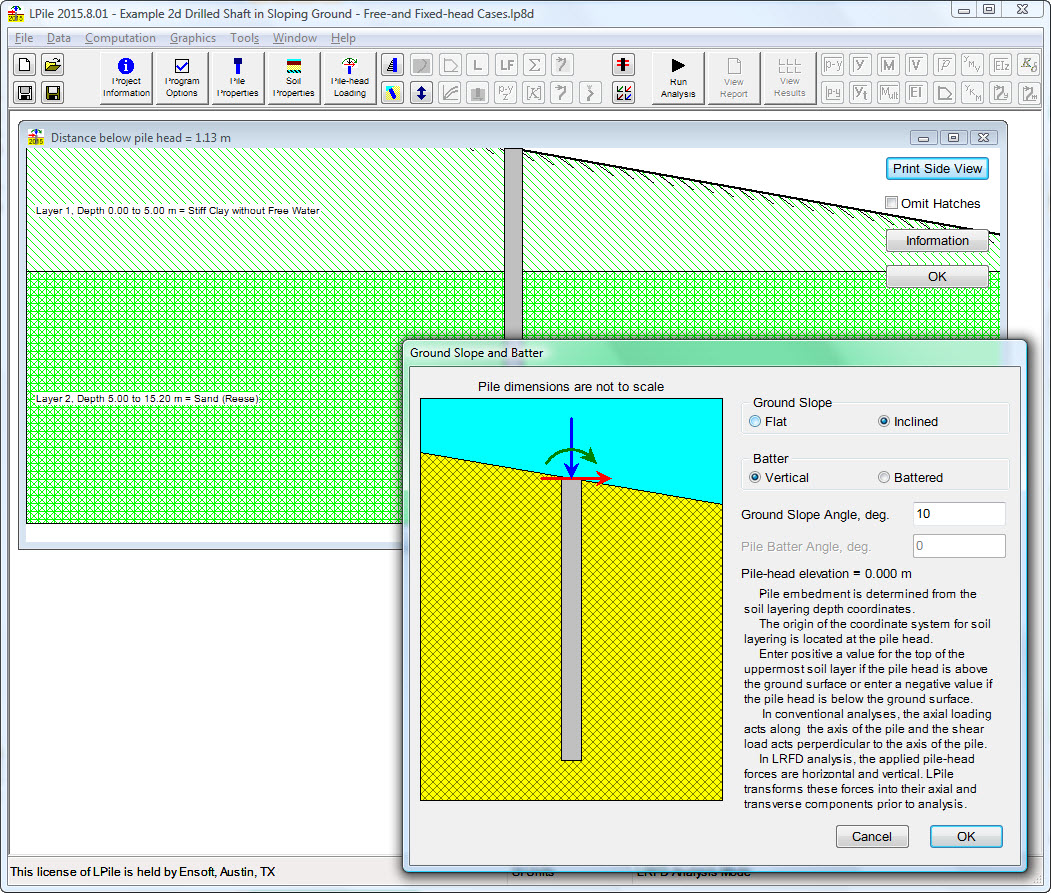
Task: Open Pile Properties from the toolbar
Action: coord(238,78)
